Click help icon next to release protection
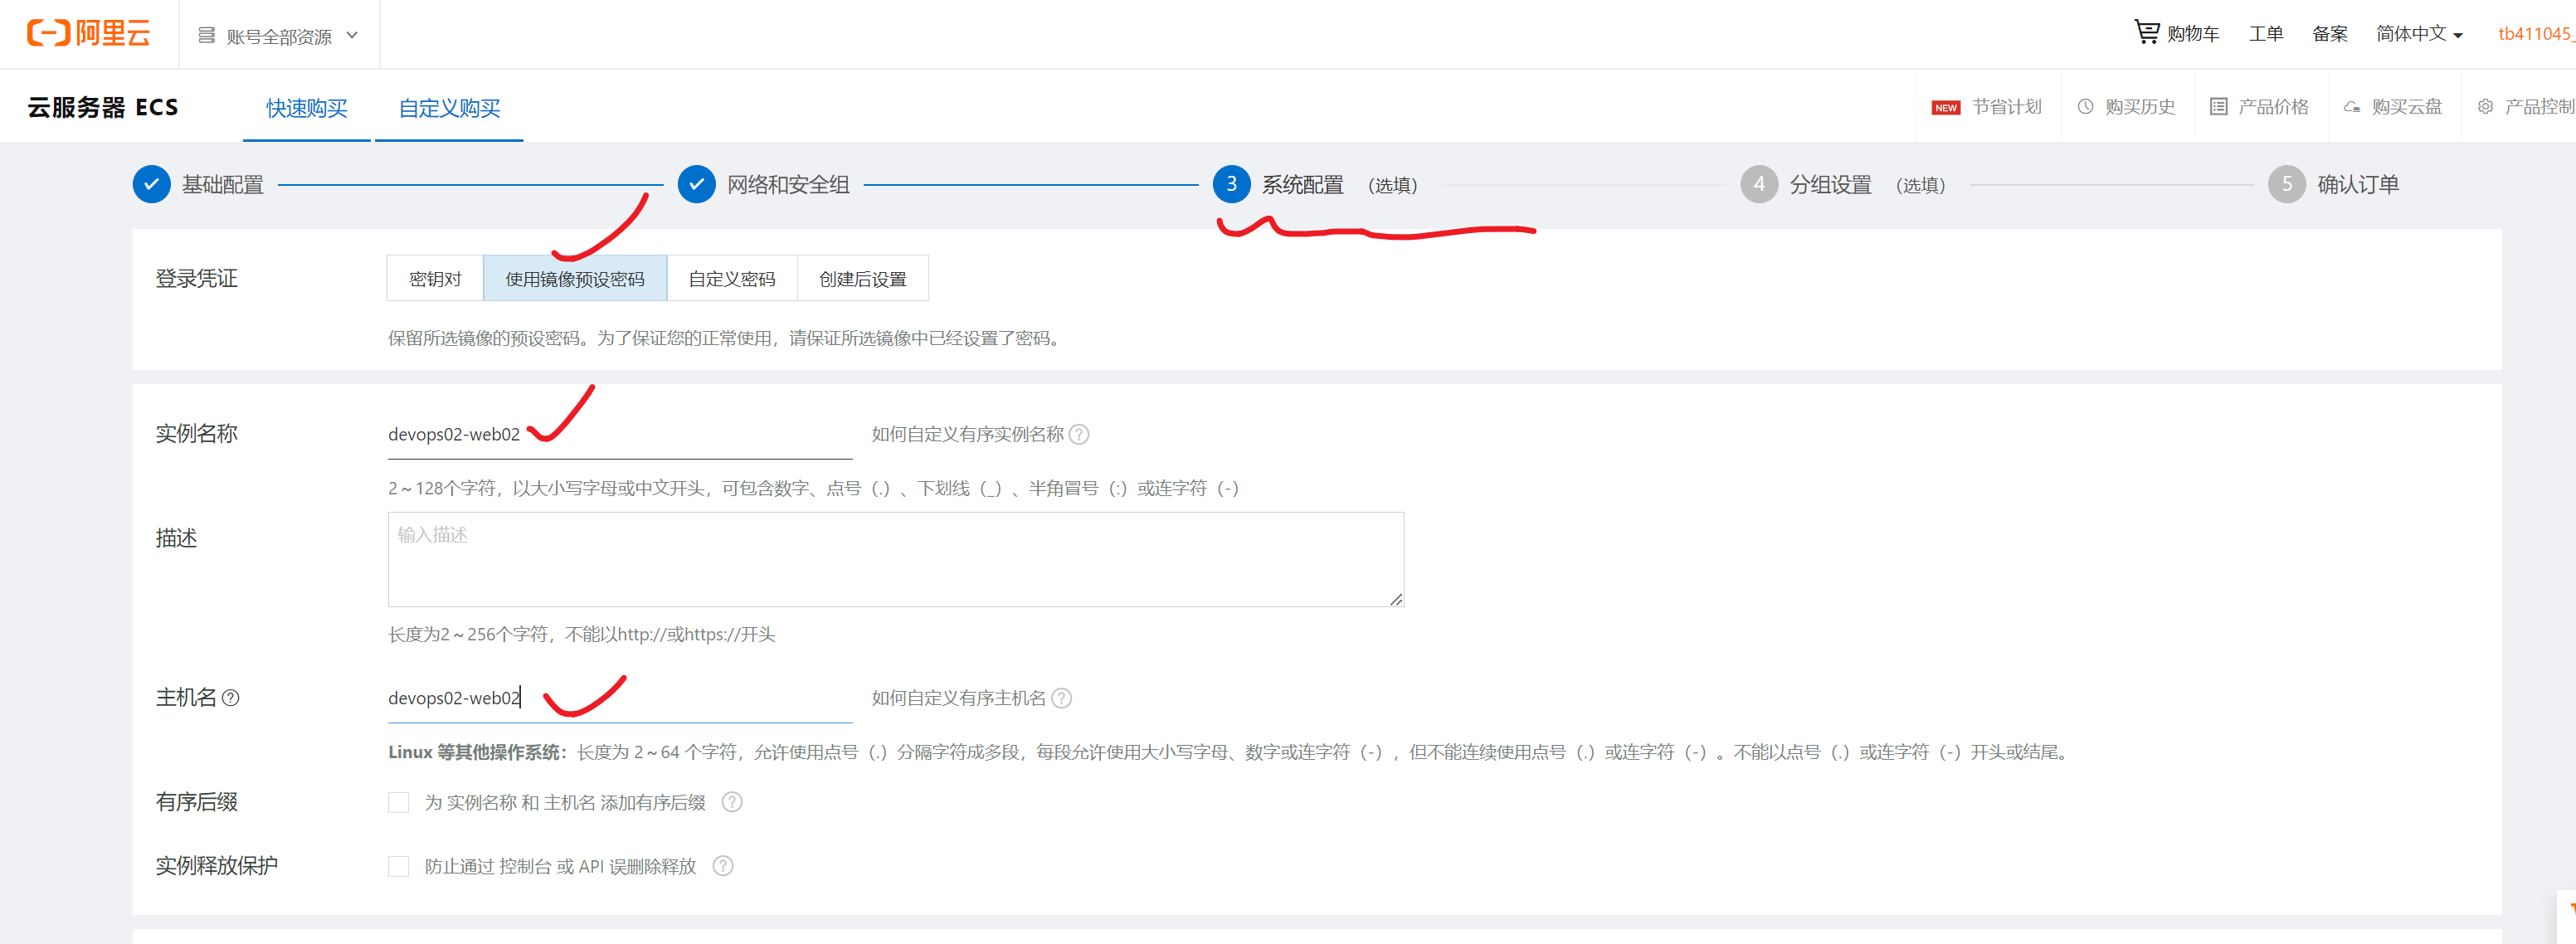This screenshot has height=944, width=2576. (x=723, y=866)
